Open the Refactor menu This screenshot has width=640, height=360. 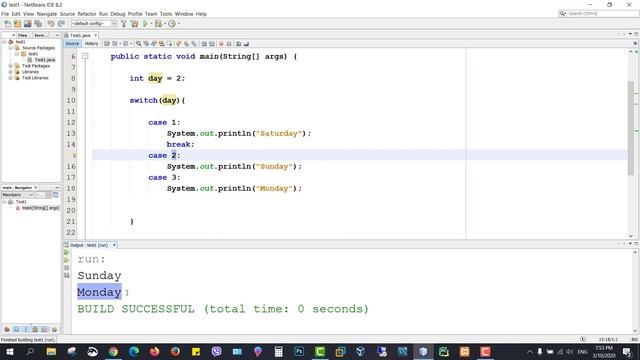click(x=87, y=14)
